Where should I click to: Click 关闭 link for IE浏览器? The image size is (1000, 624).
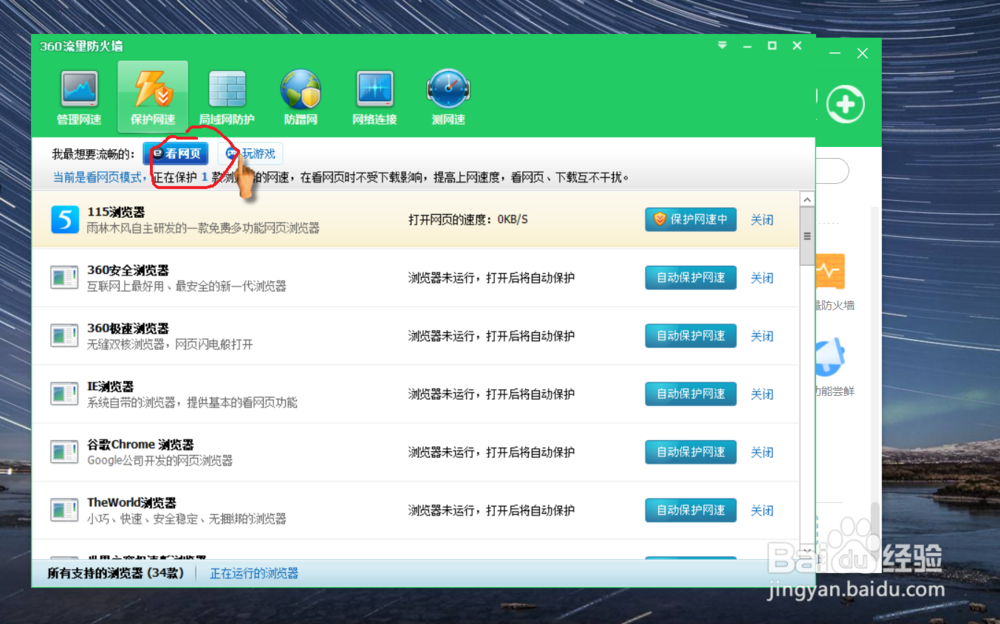(x=762, y=394)
